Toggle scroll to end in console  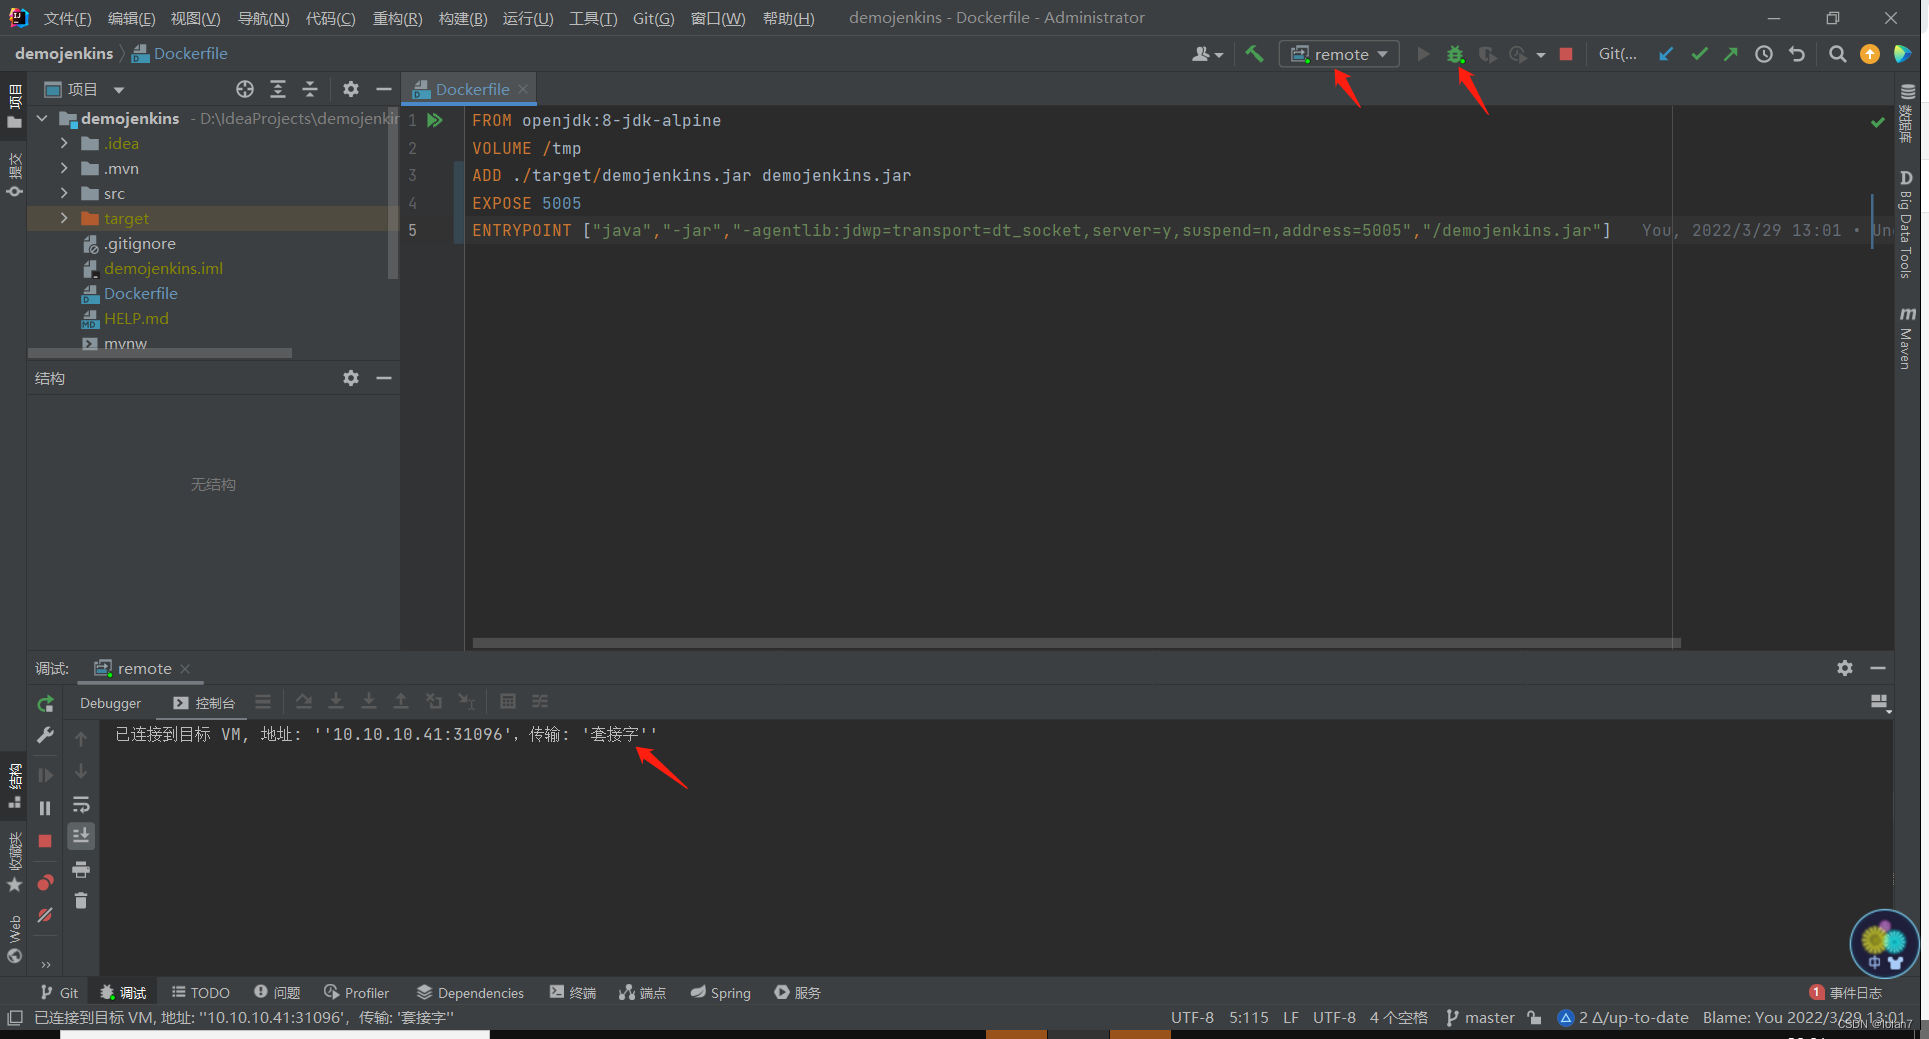click(81, 836)
